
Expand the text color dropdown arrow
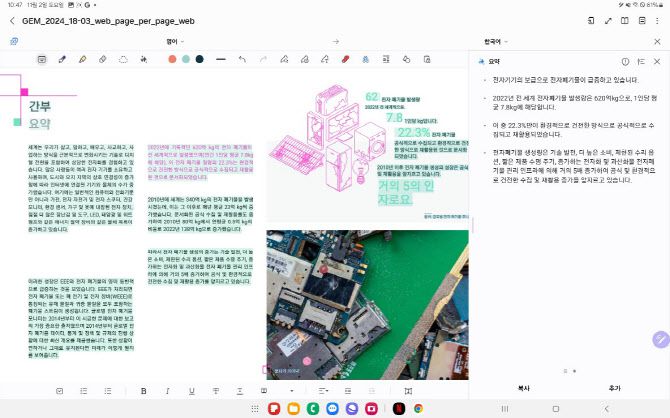(292, 391)
